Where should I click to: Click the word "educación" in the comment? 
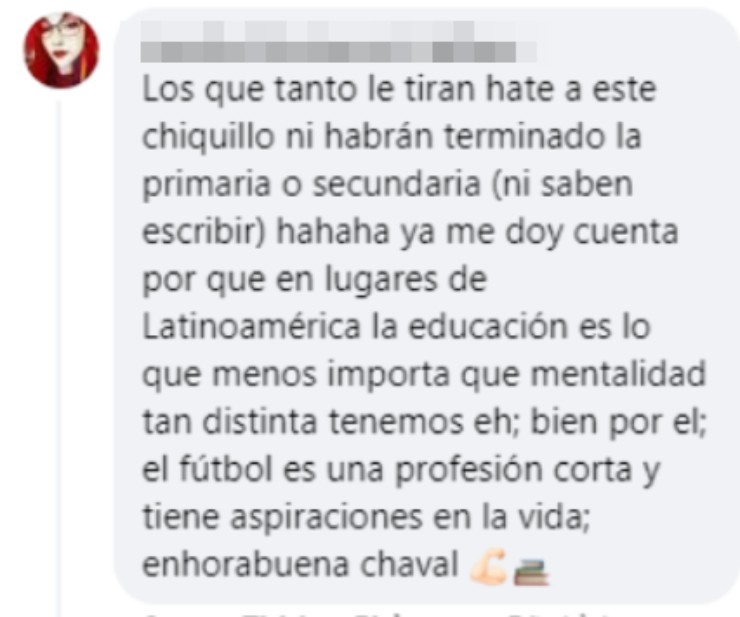(488, 327)
